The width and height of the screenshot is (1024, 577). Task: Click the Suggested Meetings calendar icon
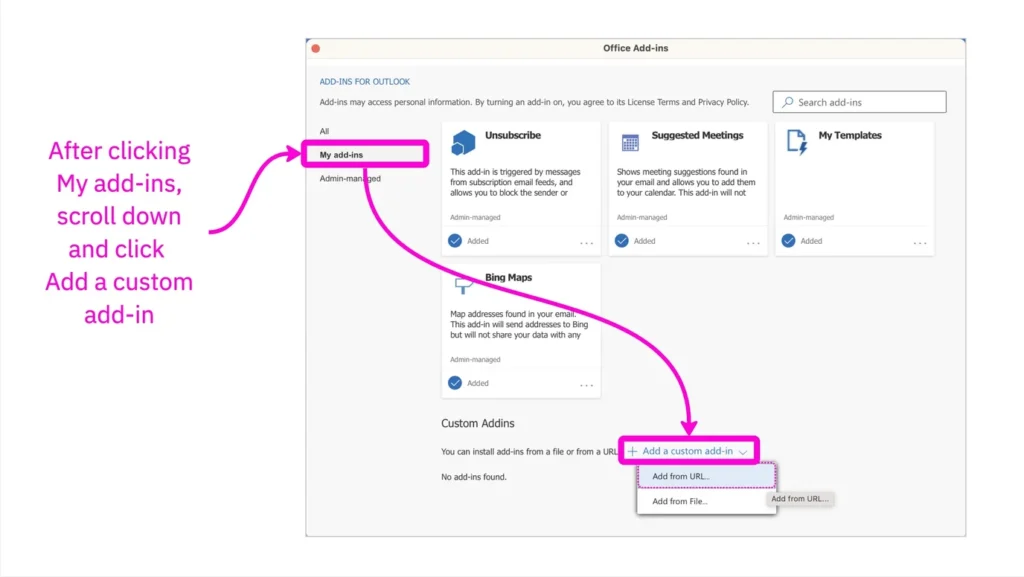coord(630,142)
